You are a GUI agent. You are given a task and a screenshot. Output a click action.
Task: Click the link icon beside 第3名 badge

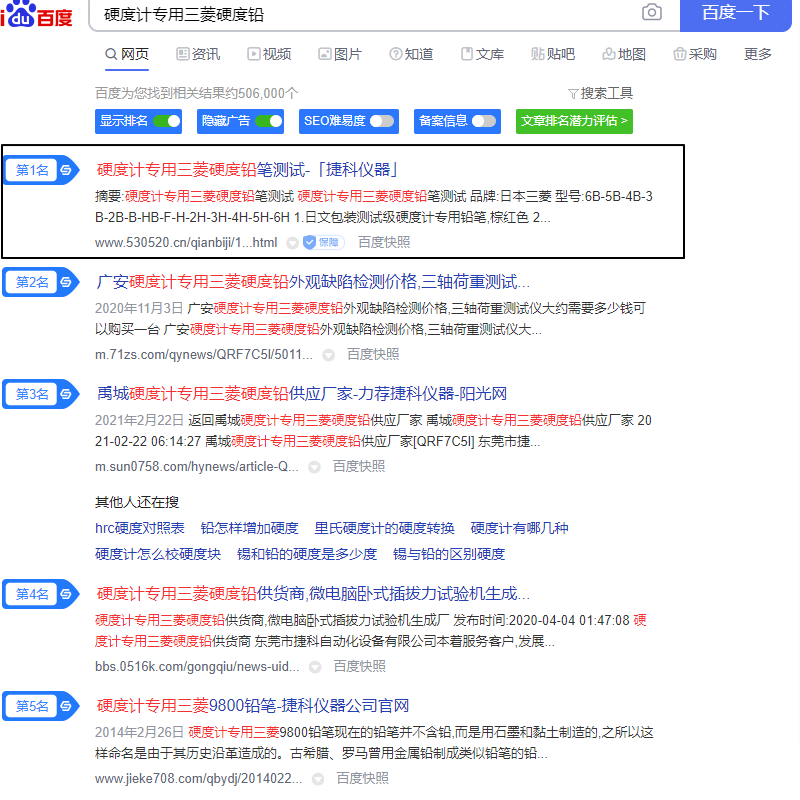(x=66, y=394)
